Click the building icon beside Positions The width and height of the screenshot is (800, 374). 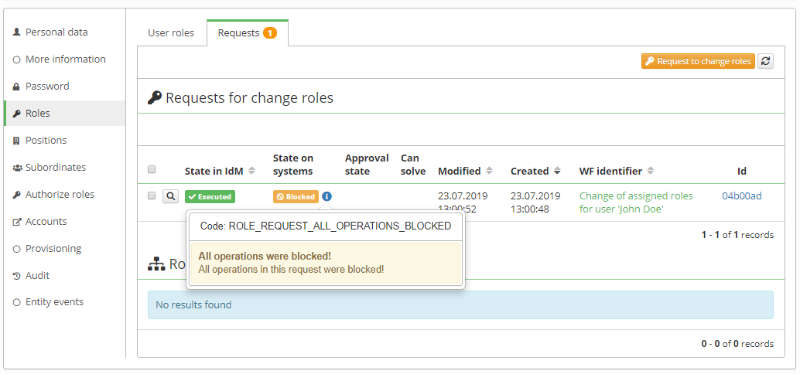coord(16,140)
